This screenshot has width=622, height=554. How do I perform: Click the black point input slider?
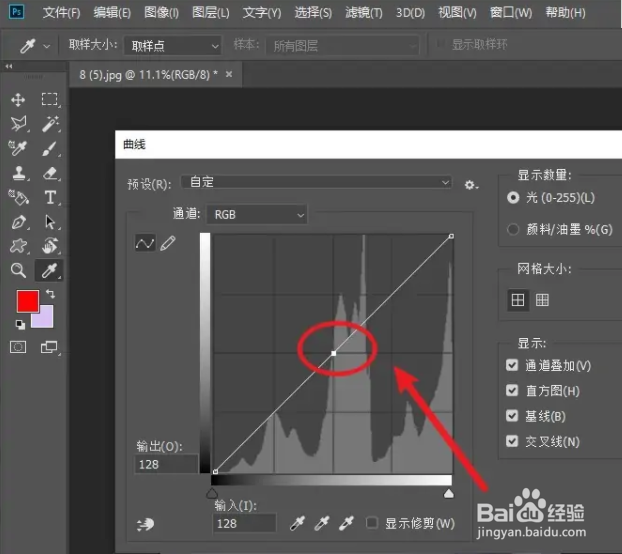point(212,493)
